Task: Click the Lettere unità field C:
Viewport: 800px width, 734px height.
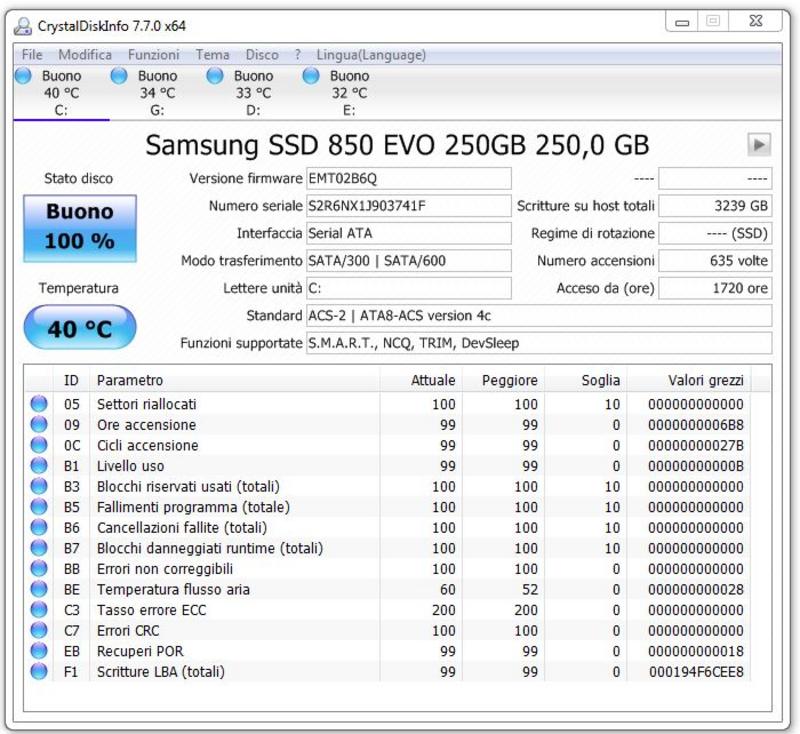Action: point(409,288)
